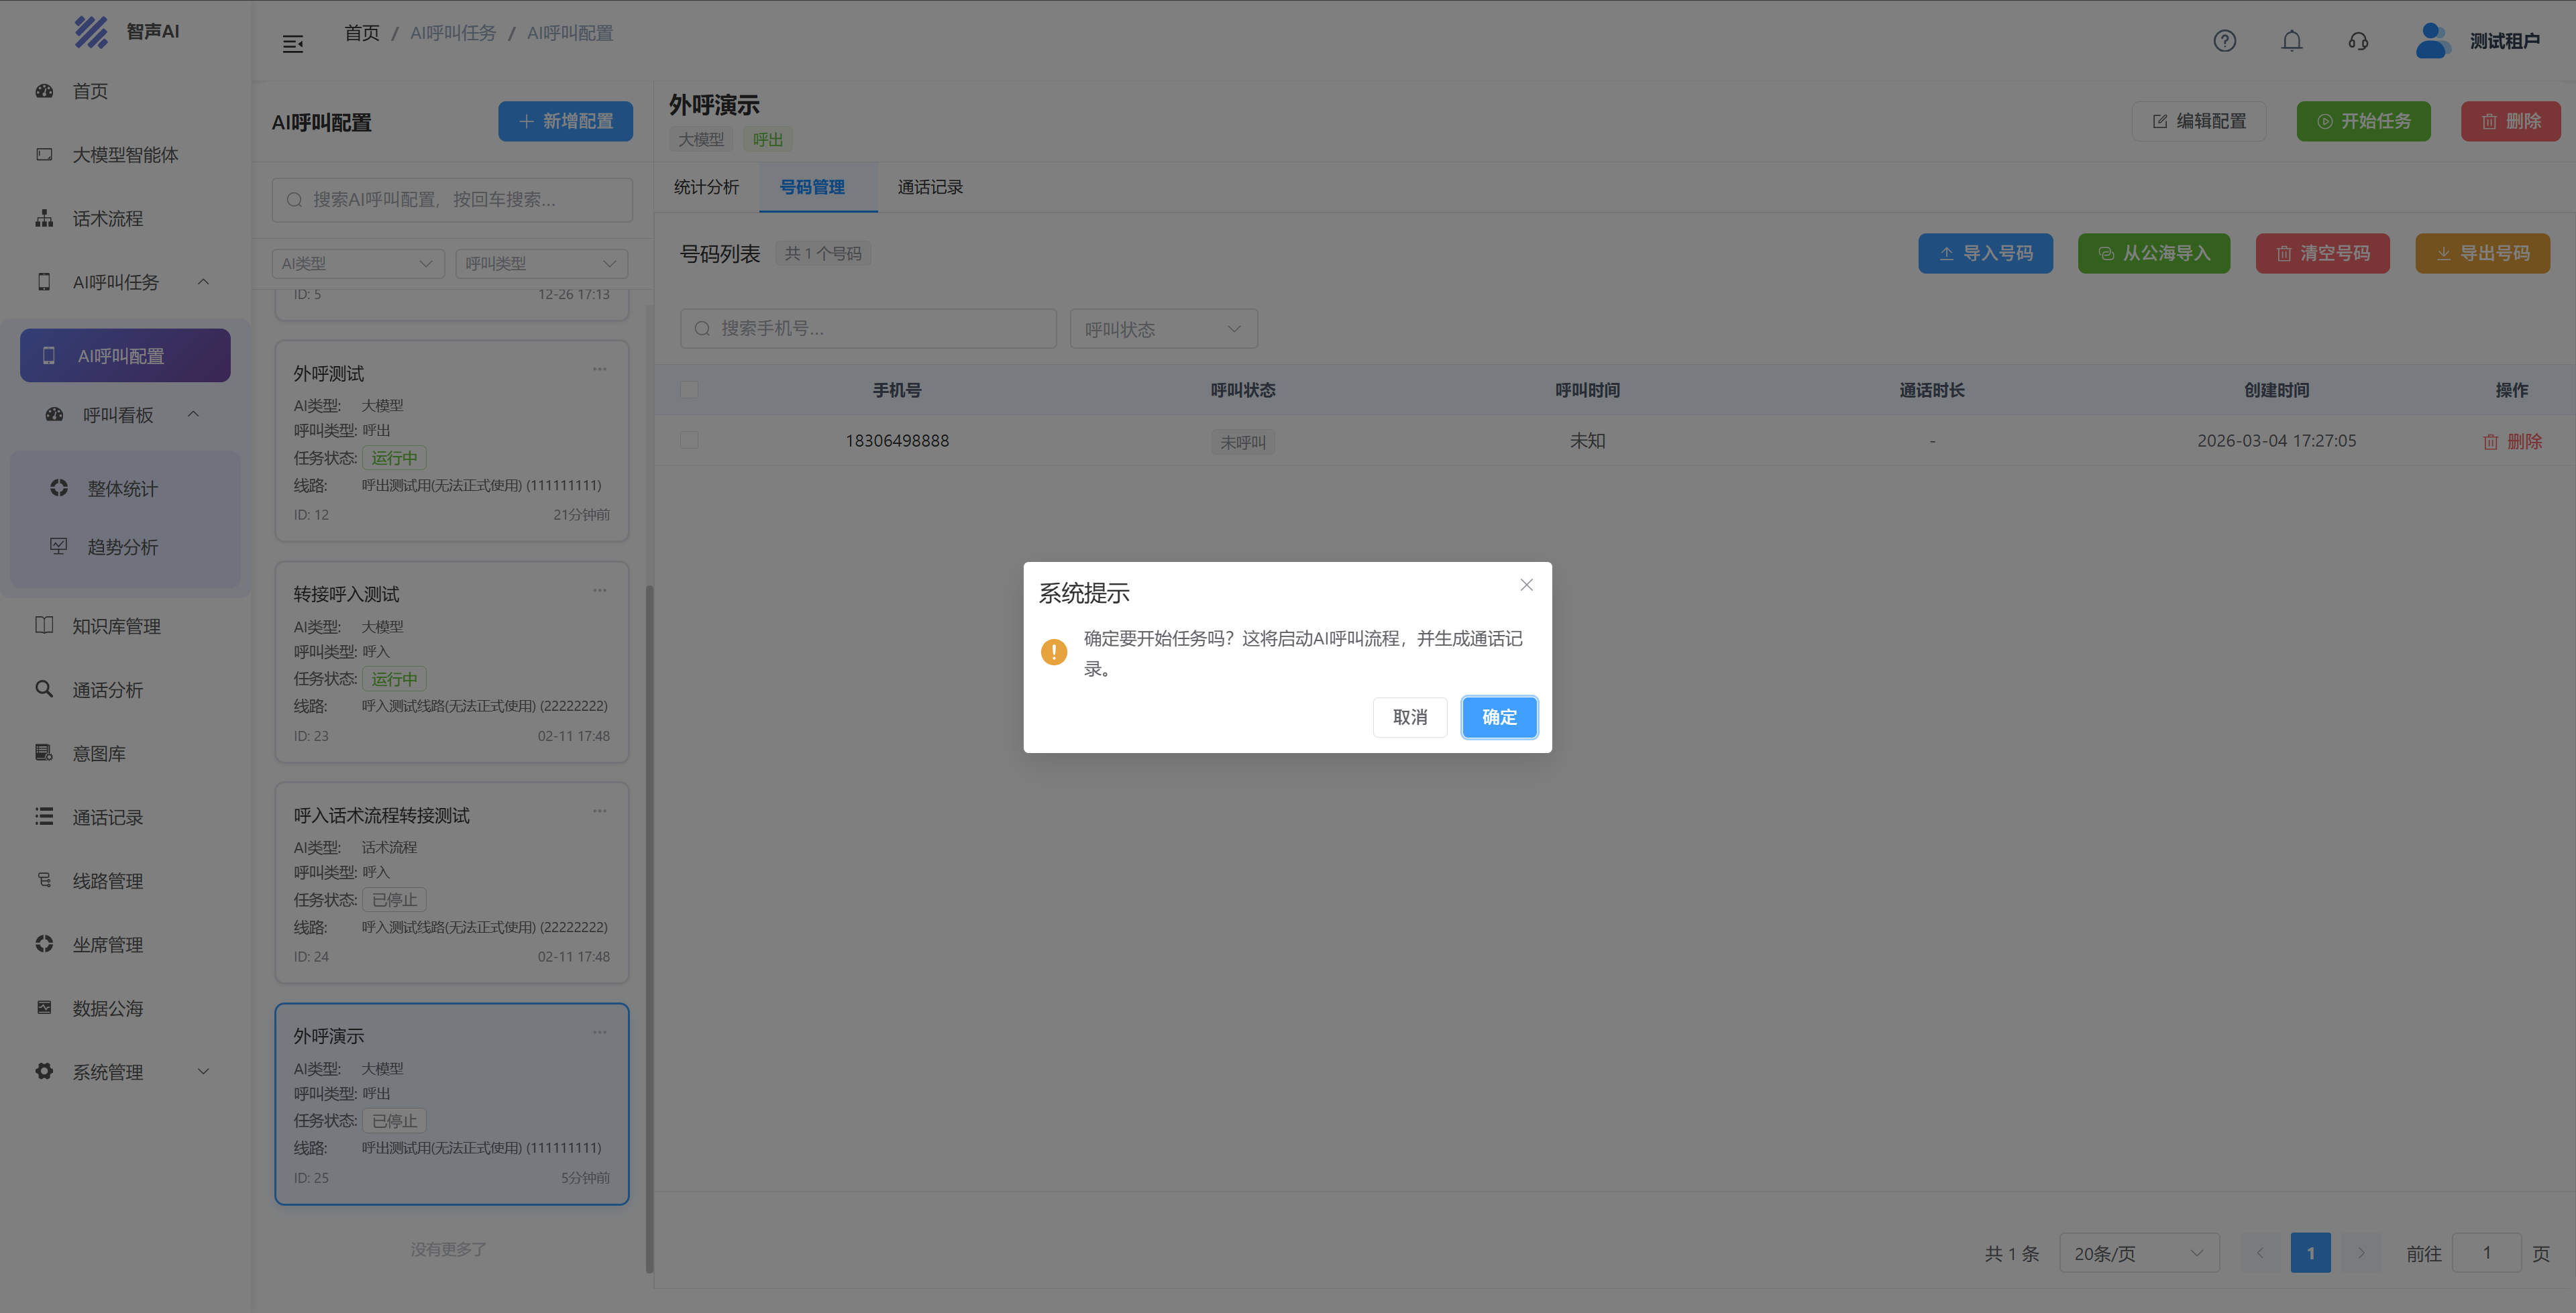Screen dimensions: 2576x1313
Task: Click the headset support icon
Action: 2358,41
